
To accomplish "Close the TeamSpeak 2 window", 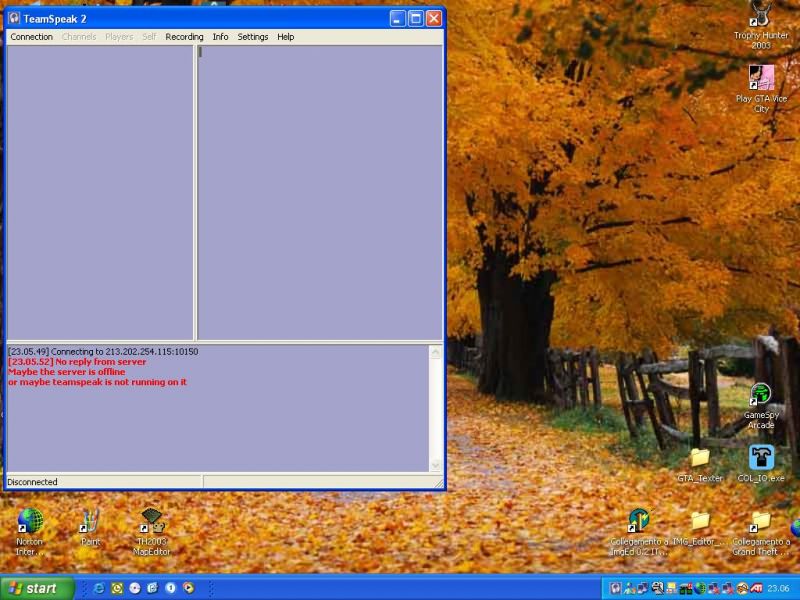I will click(x=434, y=18).
